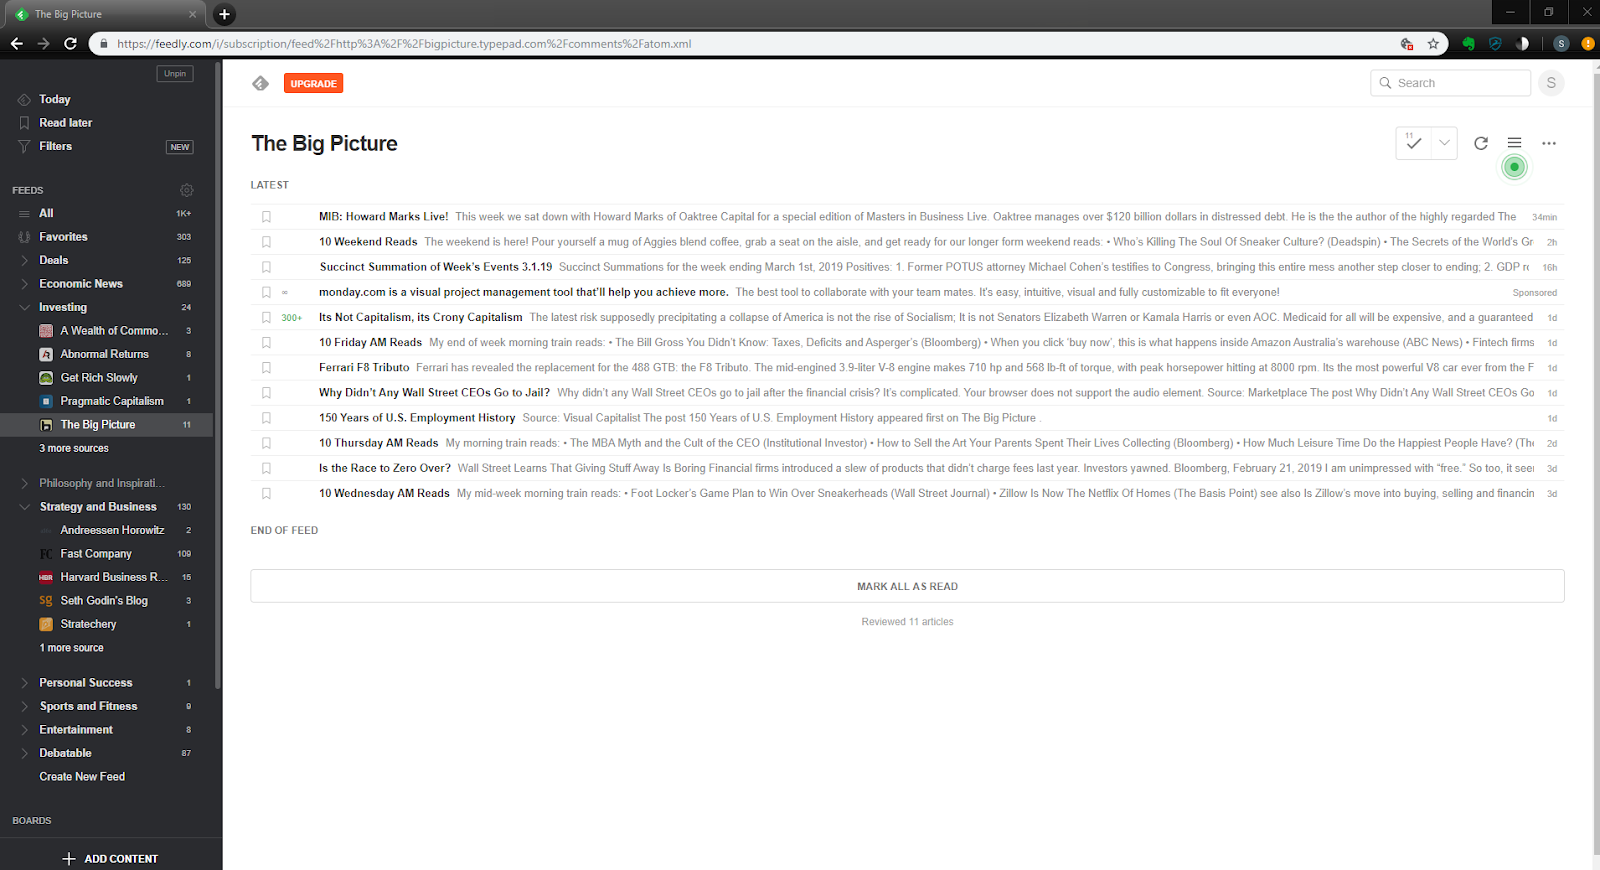The image size is (1600, 870).
Task: Focus the Search input field
Action: click(1450, 83)
